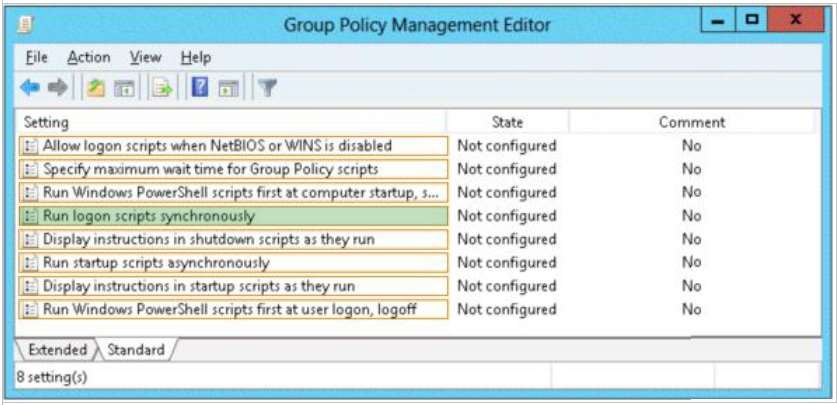Click the Up one level folder icon
837x405 pixels.
tap(97, 88)
